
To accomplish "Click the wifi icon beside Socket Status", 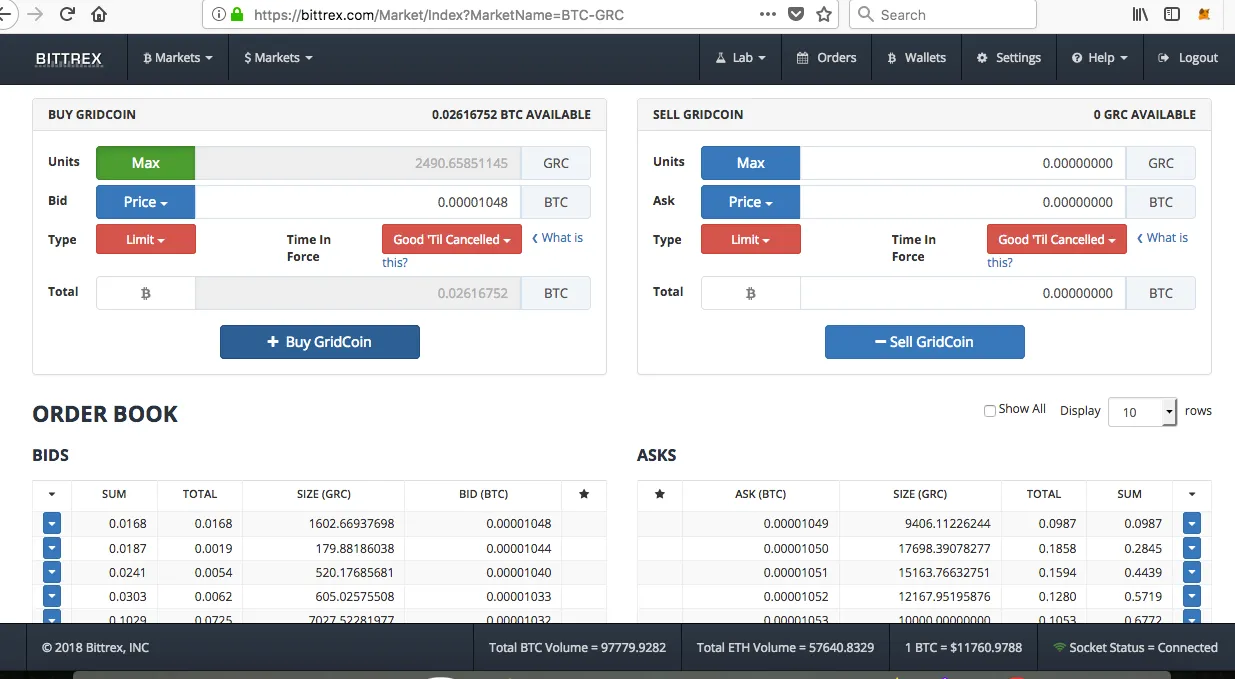I will pos(1060,647).
